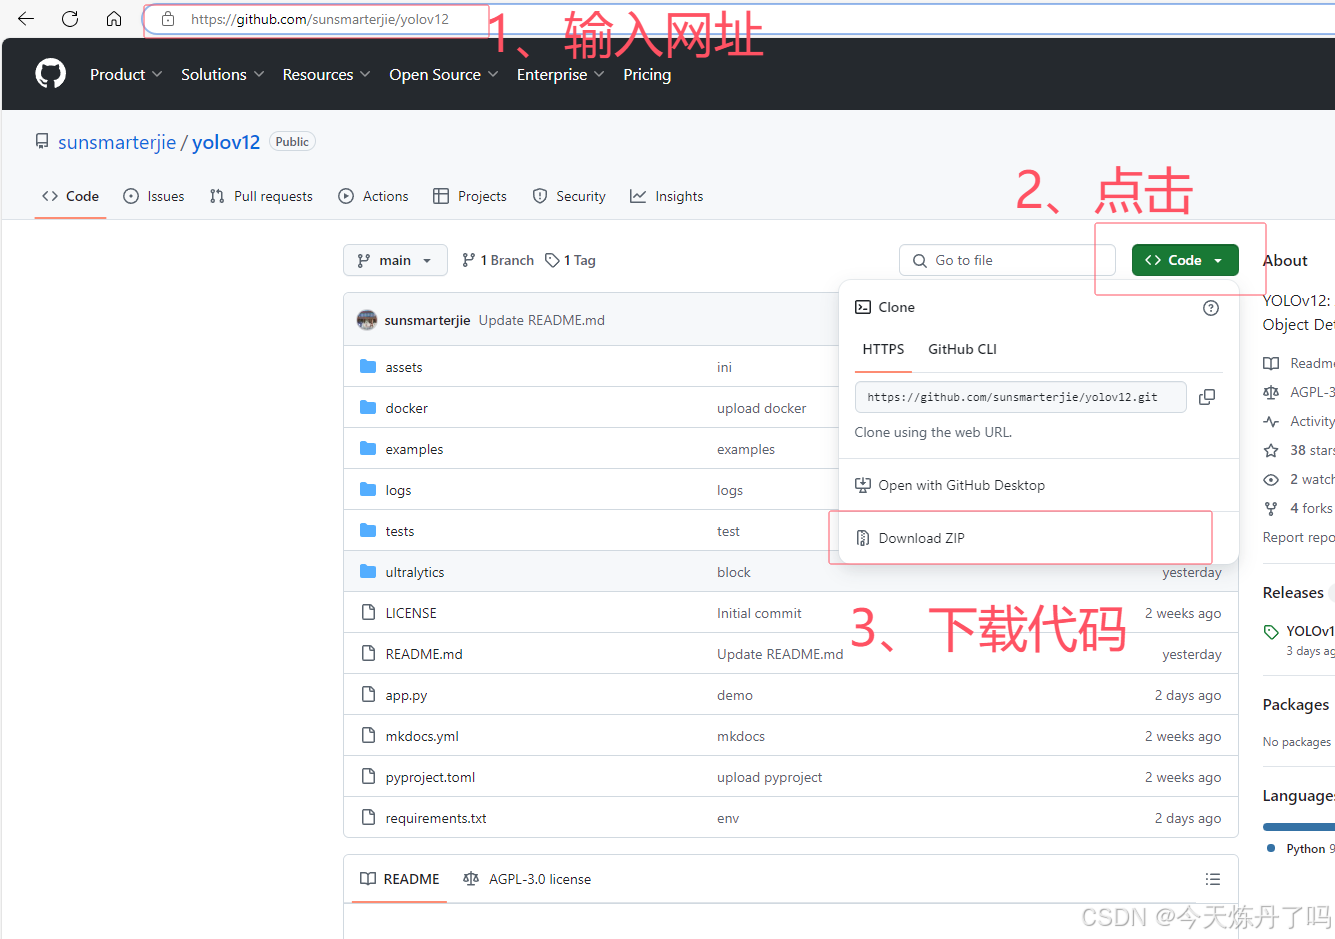Image resolution: width=1335 pixels, height=939 pixels.
Task: Open the README outline list icon
Action: (1213, 879)
